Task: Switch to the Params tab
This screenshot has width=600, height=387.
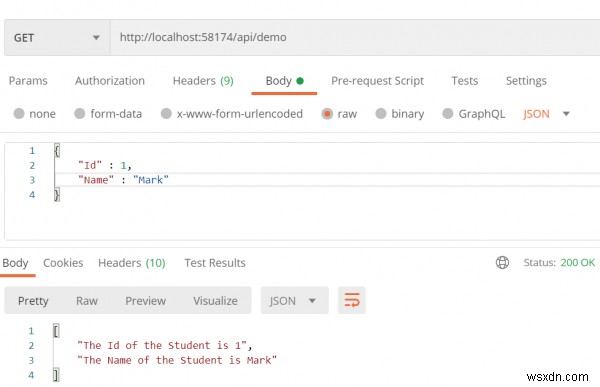Action: (x=28, y=81)
